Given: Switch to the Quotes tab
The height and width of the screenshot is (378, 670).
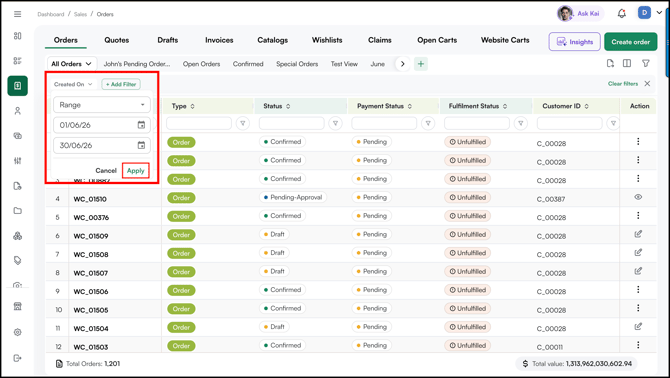Looking at the screenshot, I should pos(117,40).
